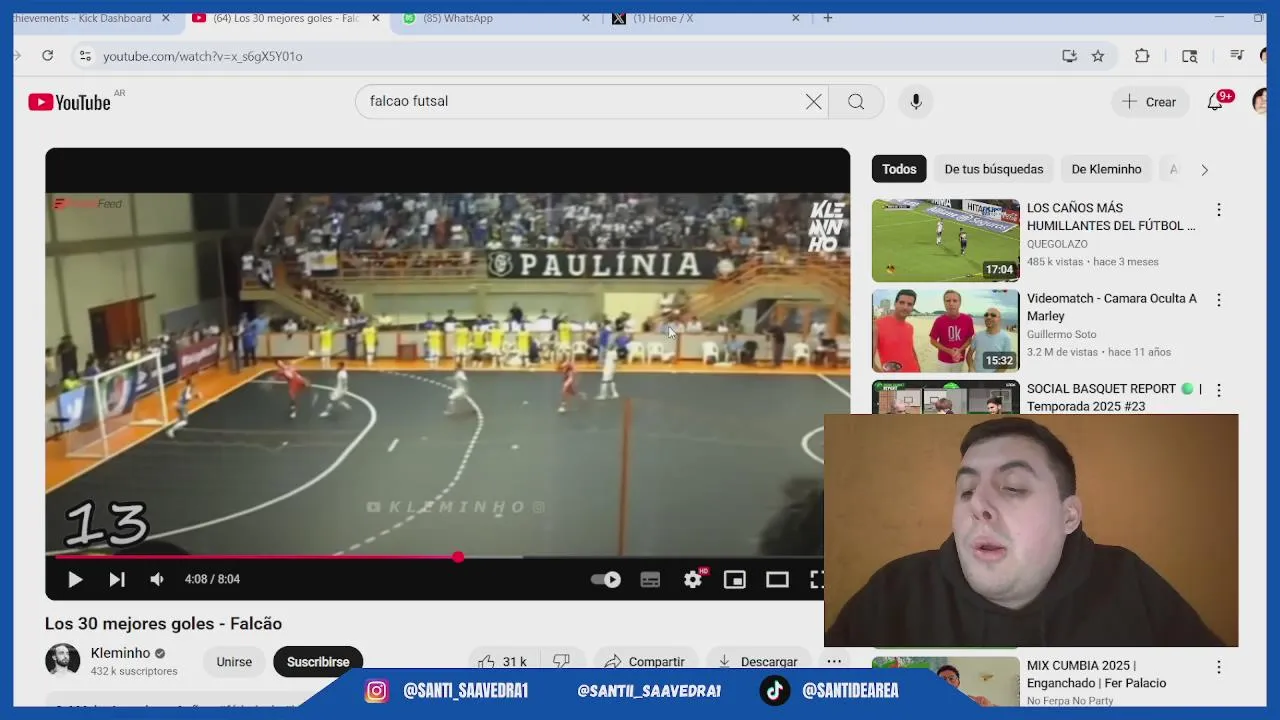Switch to miniplayer mode
The height and width of the screenshot is (720, 1280).
pyautogui.click(x=735, y=579)
